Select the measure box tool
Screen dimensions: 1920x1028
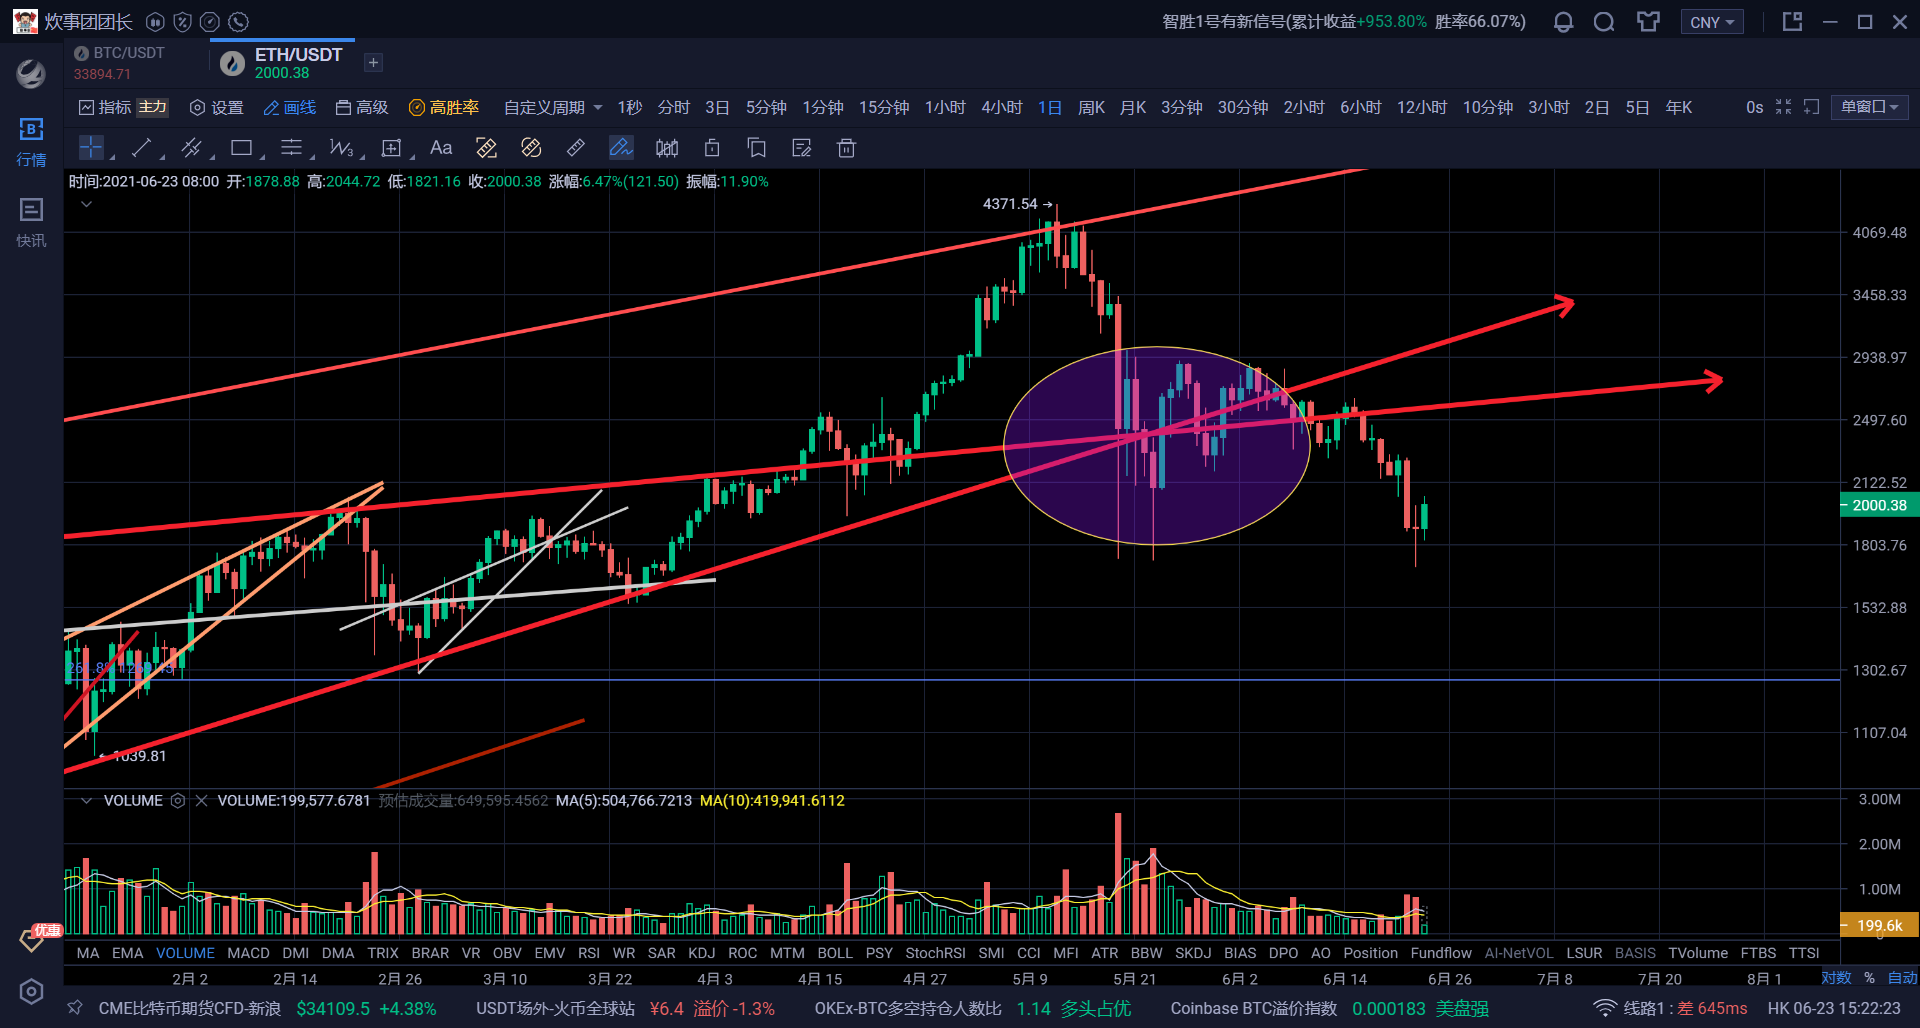(x=391, y=148)
